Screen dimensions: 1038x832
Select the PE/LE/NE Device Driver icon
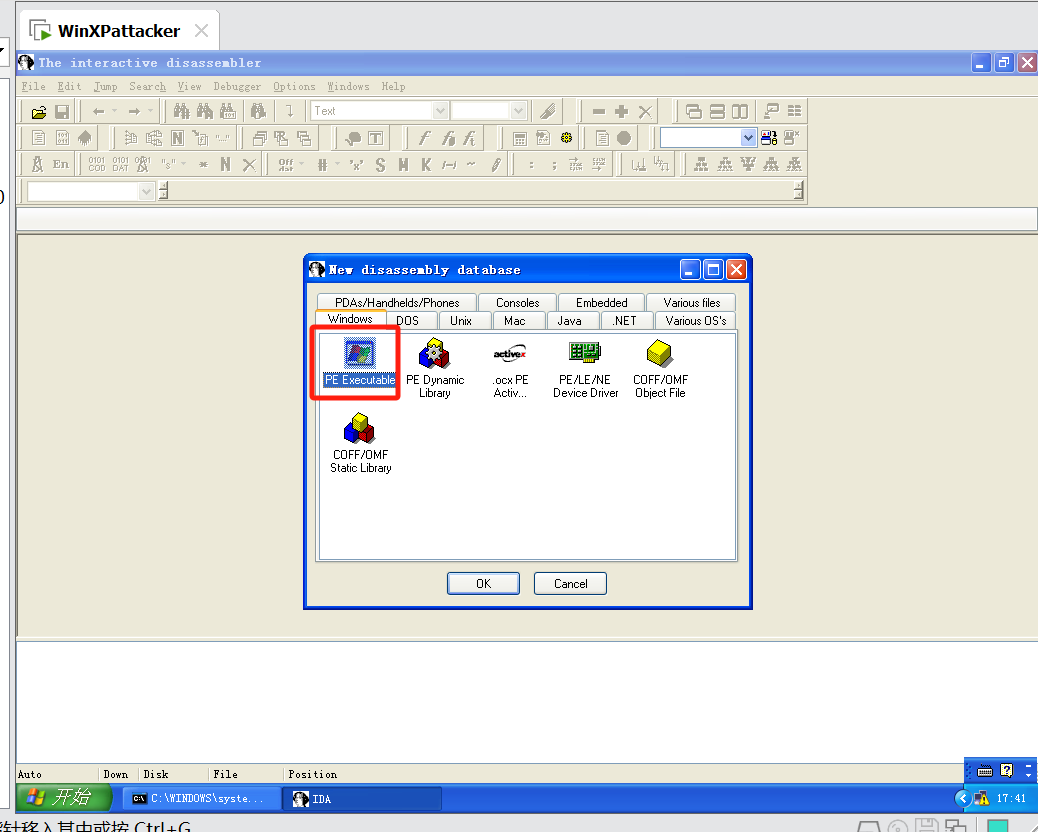585,369
